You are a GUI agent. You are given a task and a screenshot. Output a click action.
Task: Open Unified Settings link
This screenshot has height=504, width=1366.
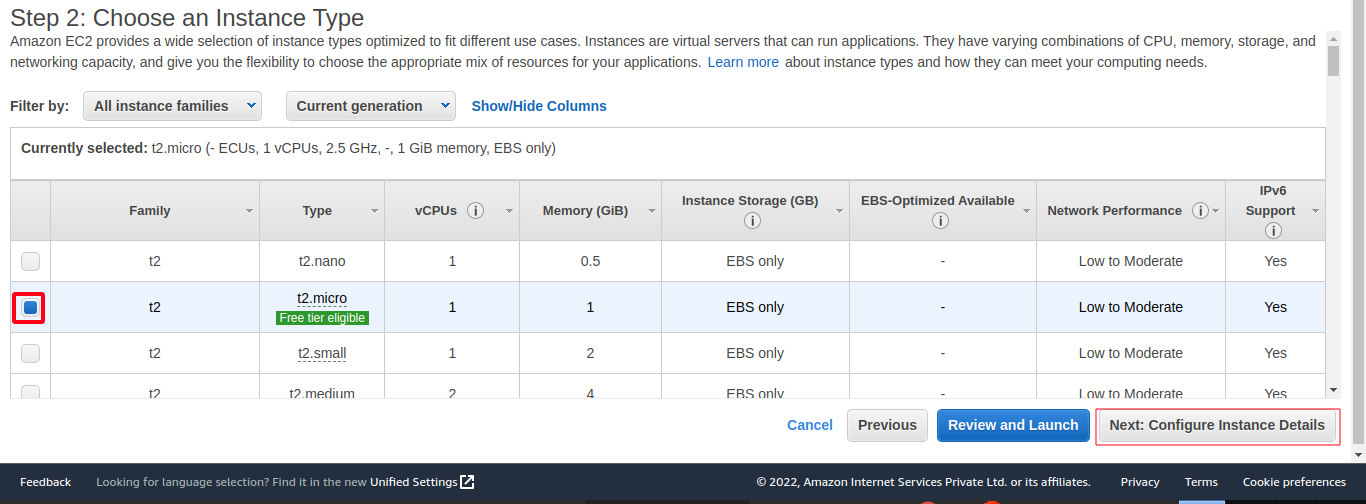point(414,482)
